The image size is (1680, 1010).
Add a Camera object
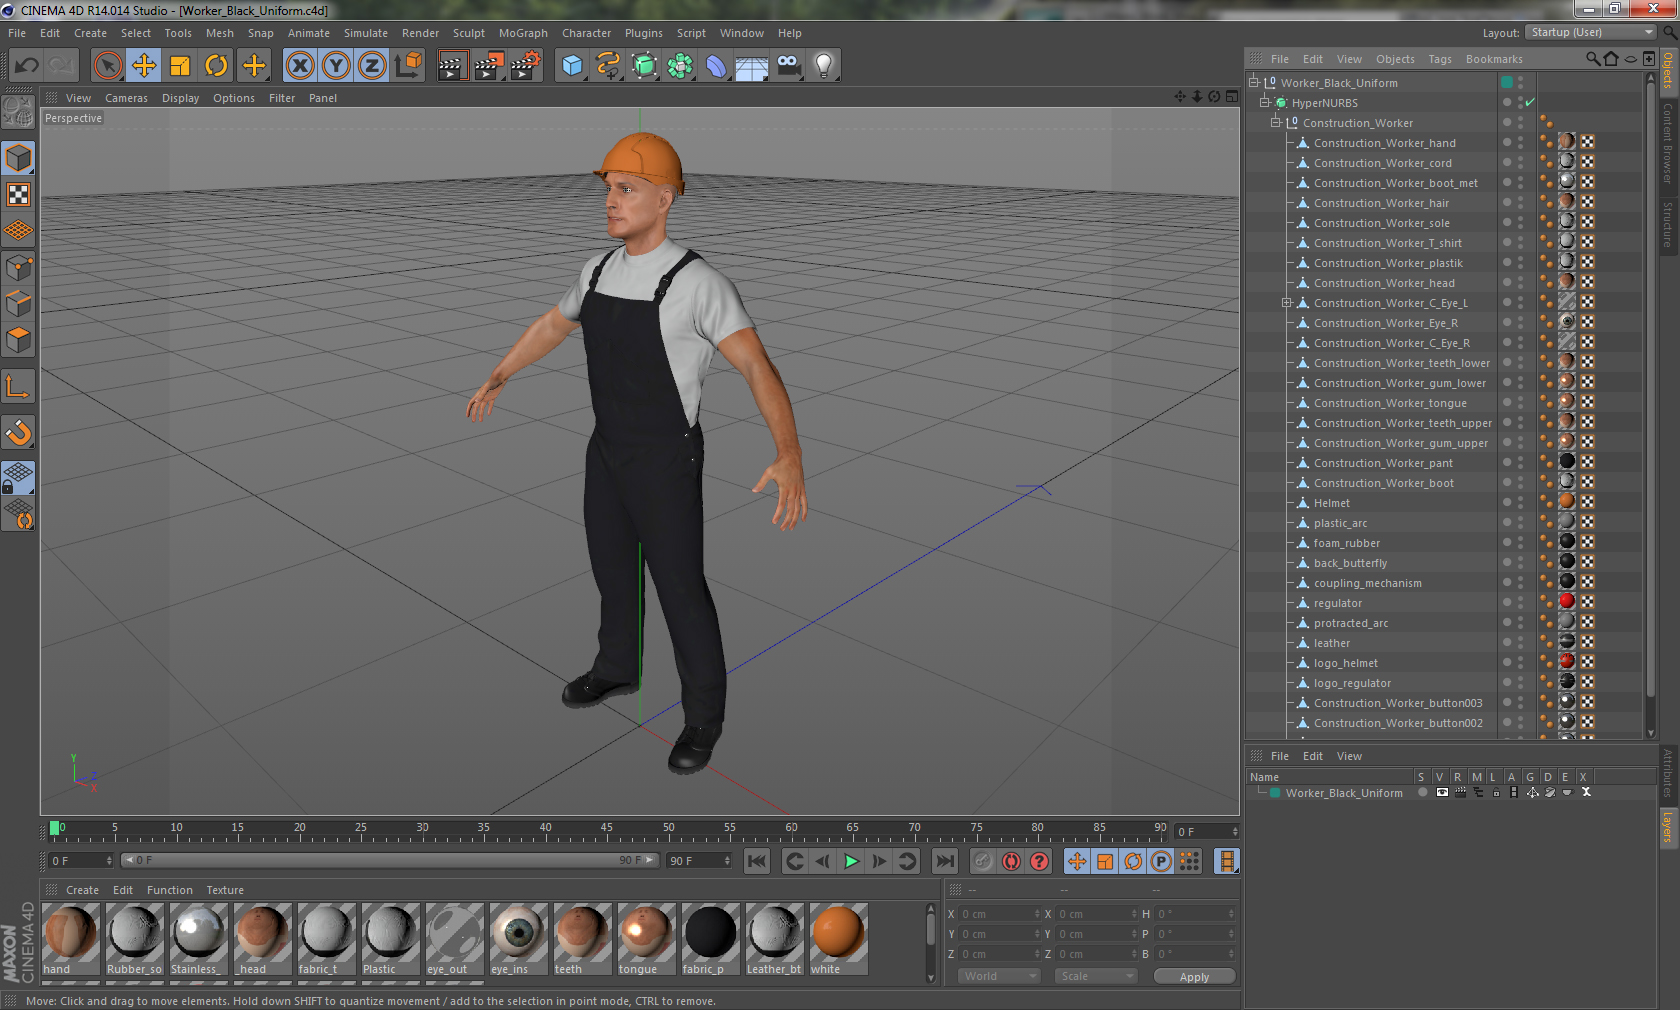(x=788, y=66)
